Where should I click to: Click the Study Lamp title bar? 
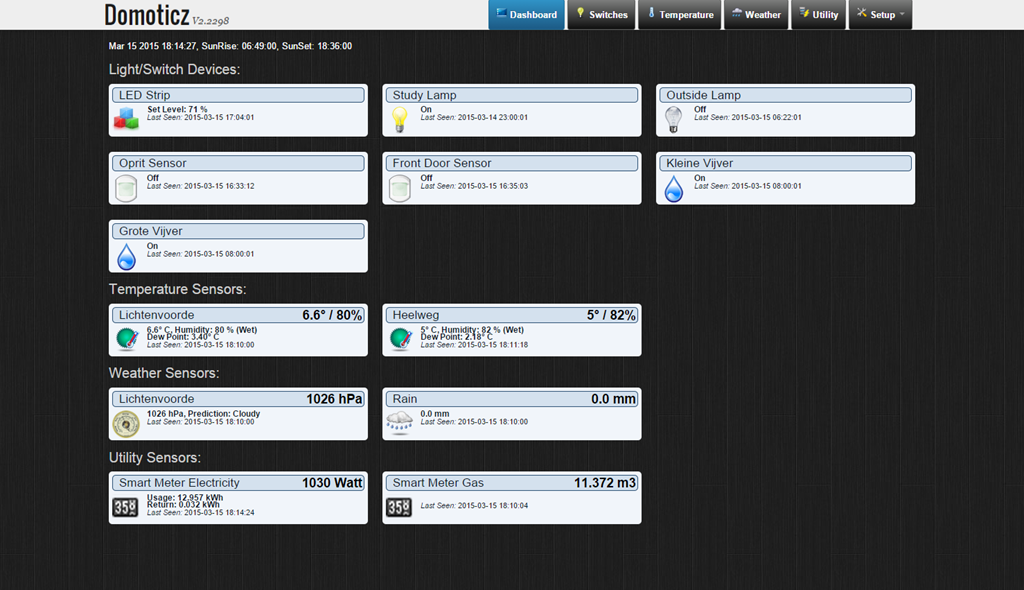click(512, 95)
